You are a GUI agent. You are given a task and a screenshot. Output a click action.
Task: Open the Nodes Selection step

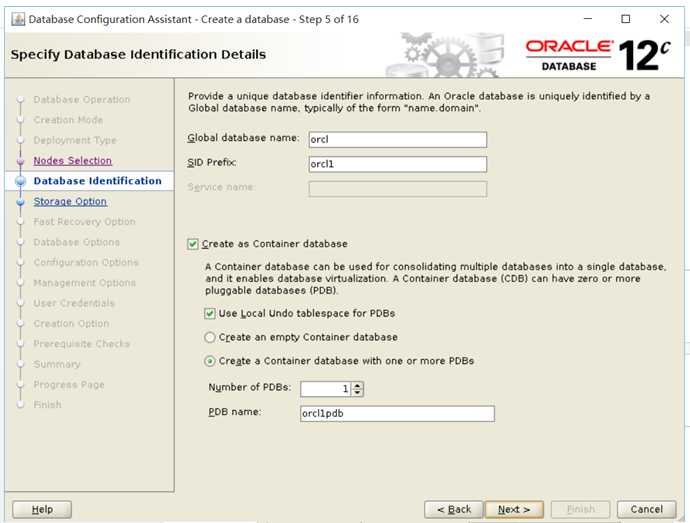point(73,161)
